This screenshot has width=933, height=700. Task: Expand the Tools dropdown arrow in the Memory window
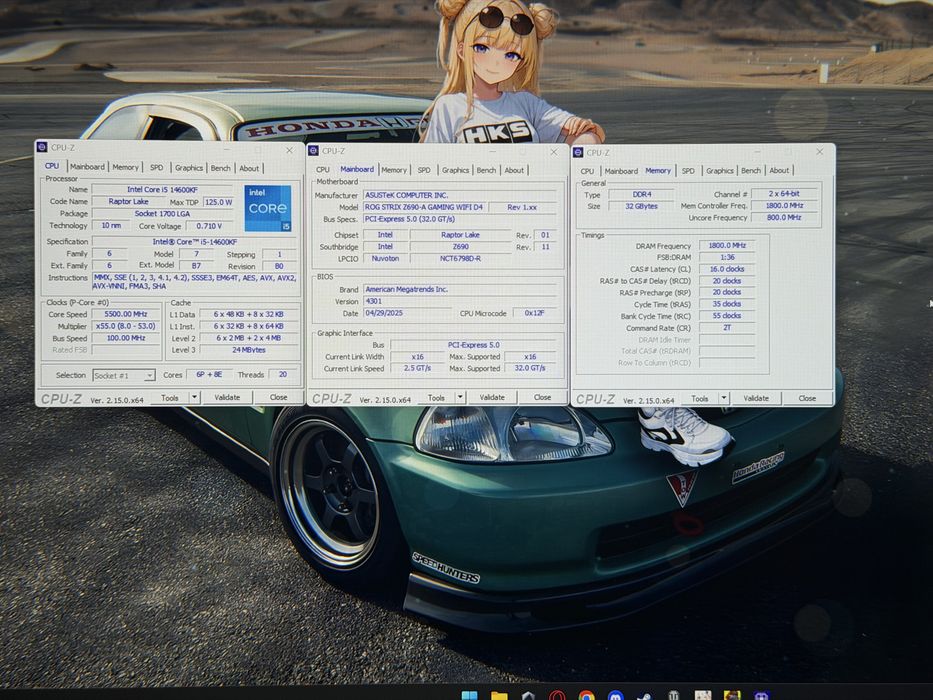pyautogui.click(x=724, y=398)
